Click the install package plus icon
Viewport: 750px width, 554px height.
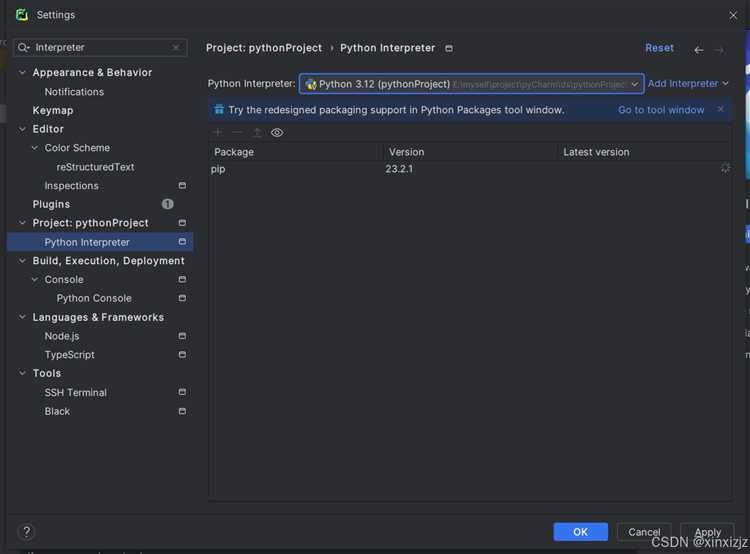218,132
